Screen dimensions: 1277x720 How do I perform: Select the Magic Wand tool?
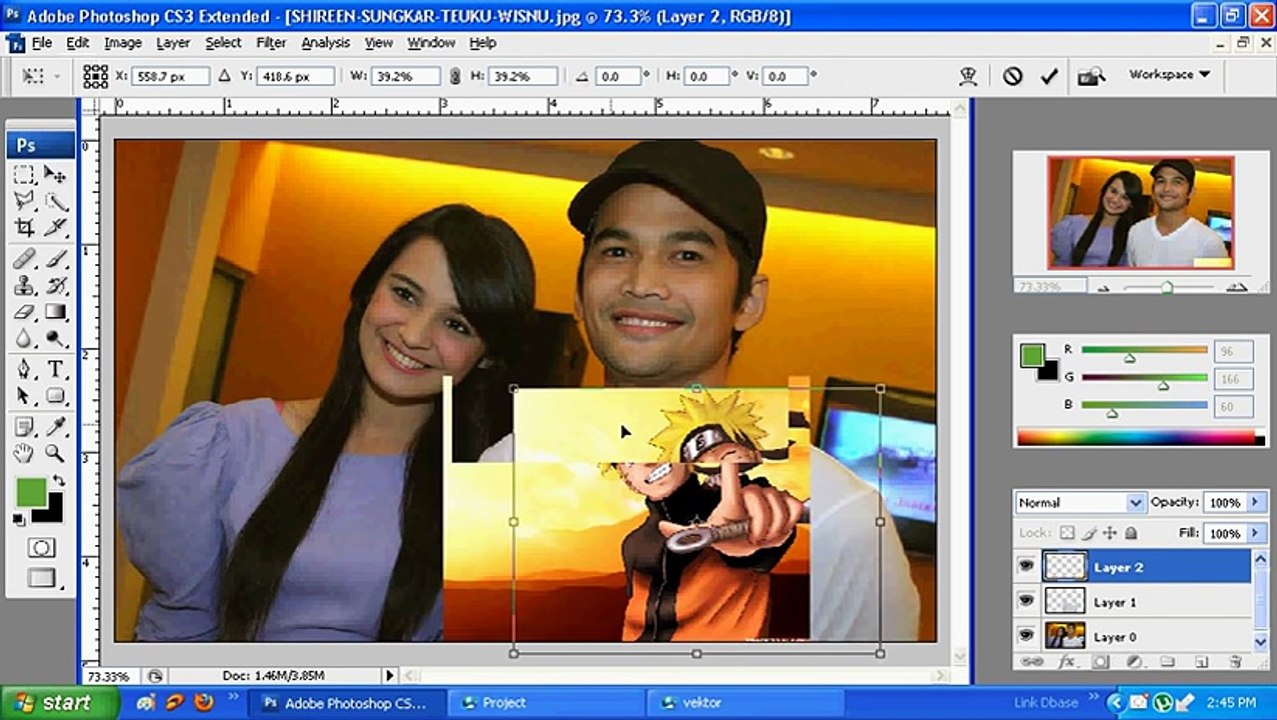pyautogui.click(x=55, y=201)
